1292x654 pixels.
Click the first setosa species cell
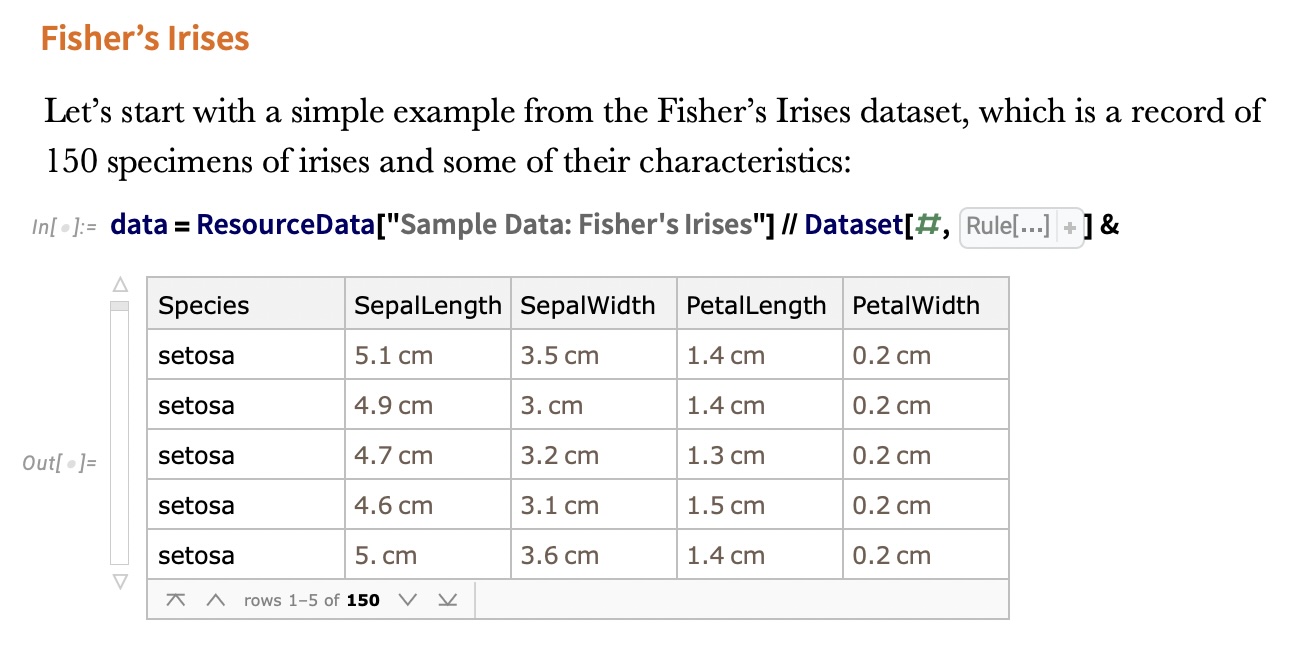tap(197, 356)
